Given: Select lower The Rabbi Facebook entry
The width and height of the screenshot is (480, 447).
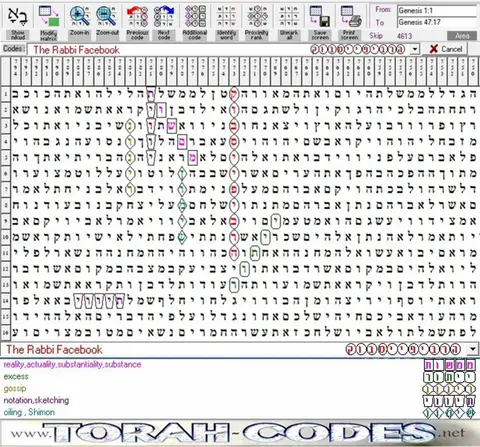Looking at the screenshot, I should pos(54,349).
